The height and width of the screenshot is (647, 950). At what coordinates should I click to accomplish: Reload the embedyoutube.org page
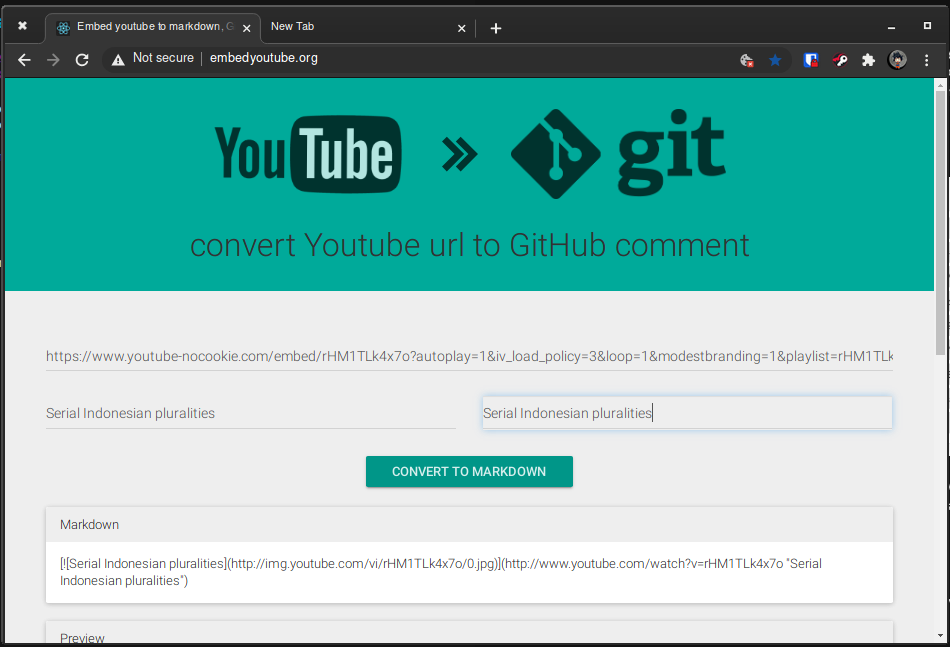pyautogui.click(x=82, y=59)
